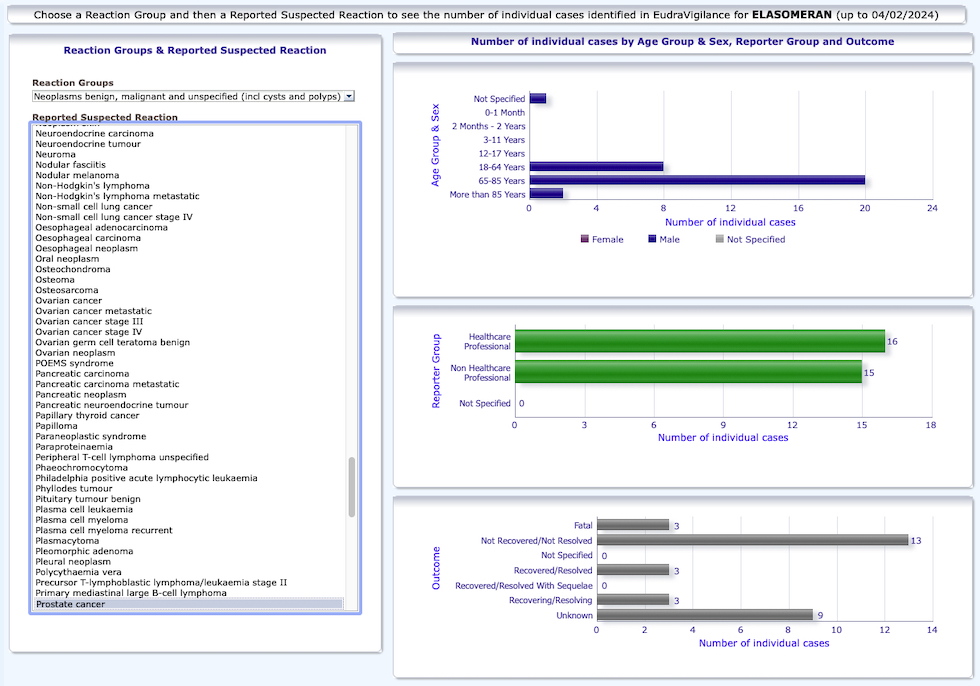Viewport: 980px width, 686px height.
Task: Pick Oral neoplasm in list
Action: coord(67,259)
